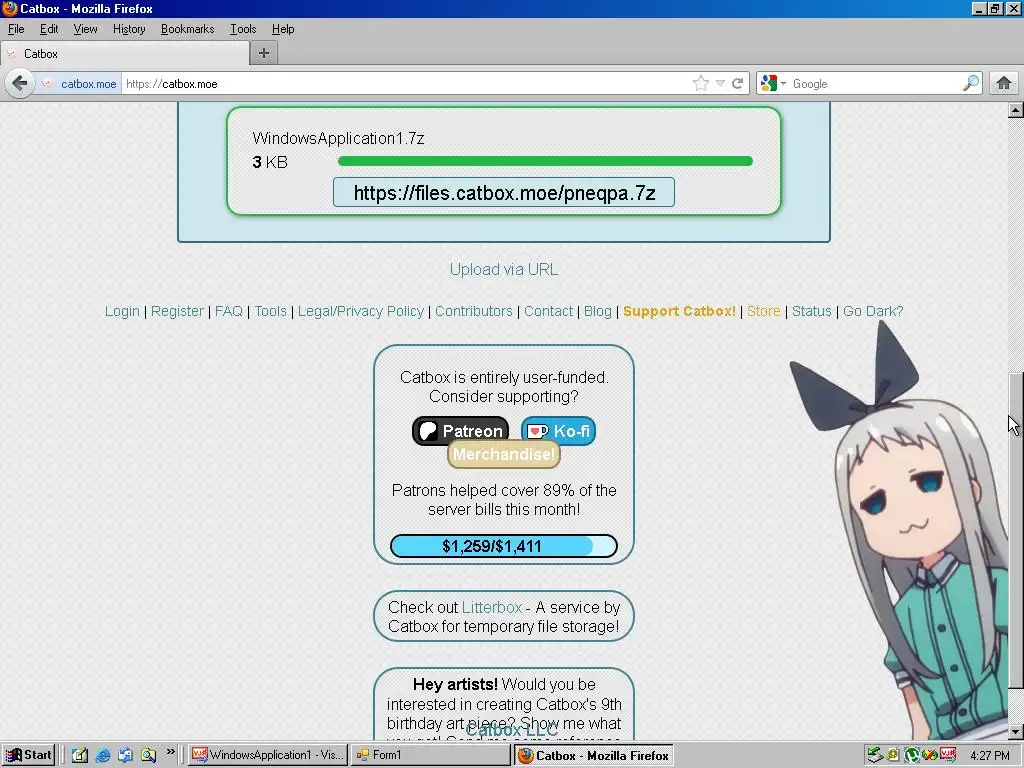Image resolution: width=1024 pixels, height=768 pixels.
Task: Open the Help menu
Action: coord(283,29)
